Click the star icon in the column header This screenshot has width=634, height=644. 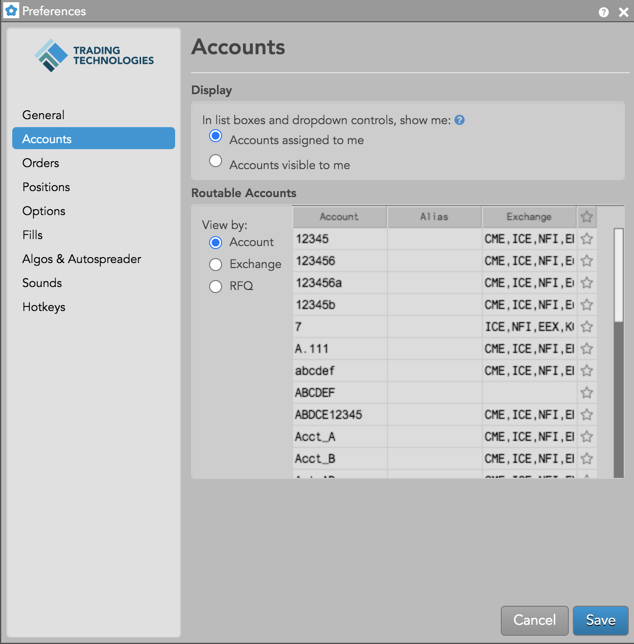(x=587, y=216)
